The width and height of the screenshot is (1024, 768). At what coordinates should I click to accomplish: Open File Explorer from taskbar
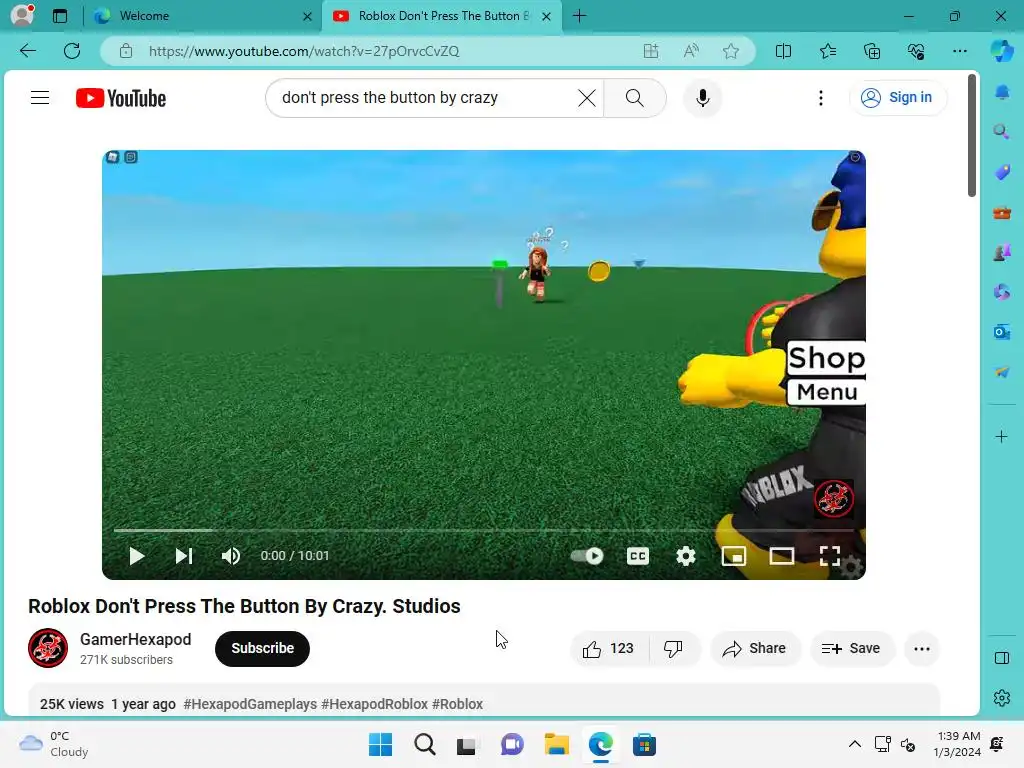point(556,744)
